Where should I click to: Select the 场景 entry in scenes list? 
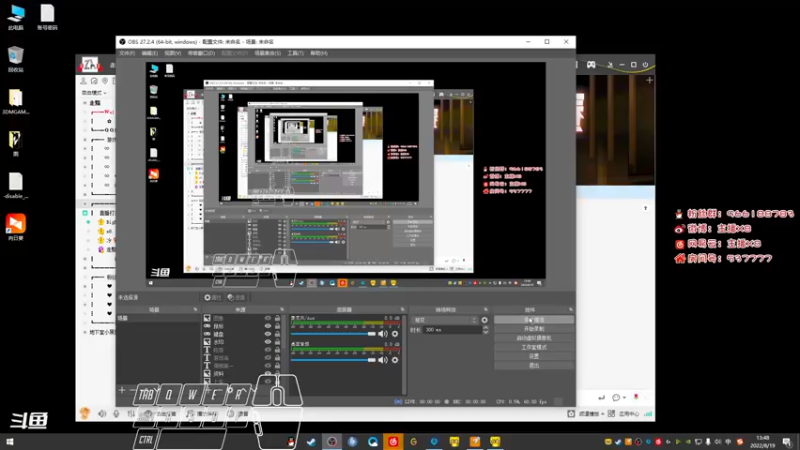click(159, 318)
